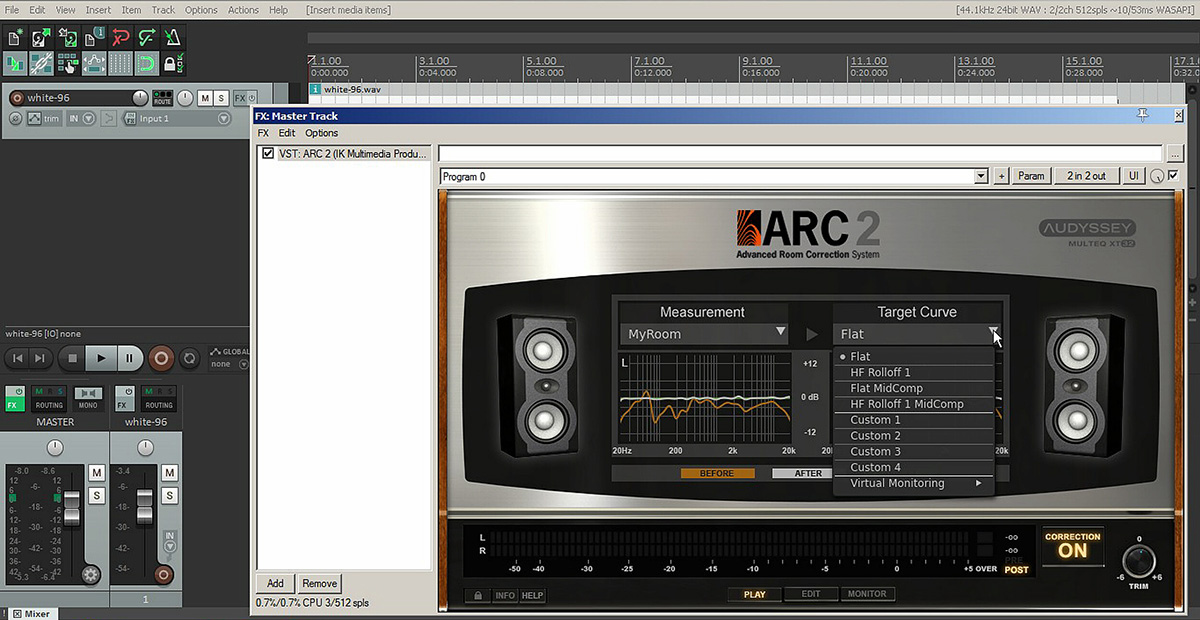Click the transport Play button
The image size is (1200, 620).
(101, 358)
